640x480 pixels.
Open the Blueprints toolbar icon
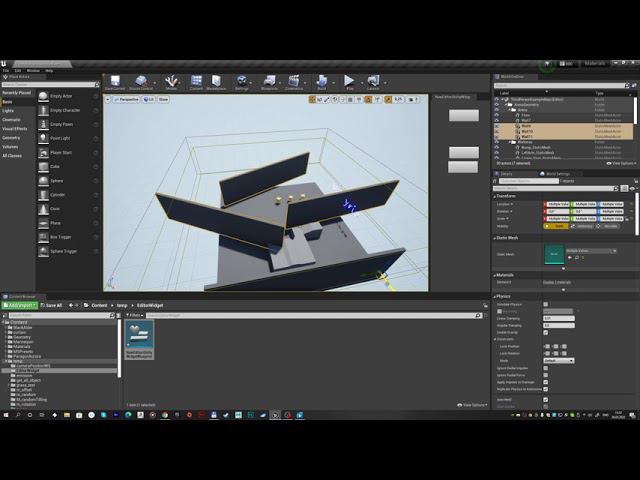tap(269, 81)
